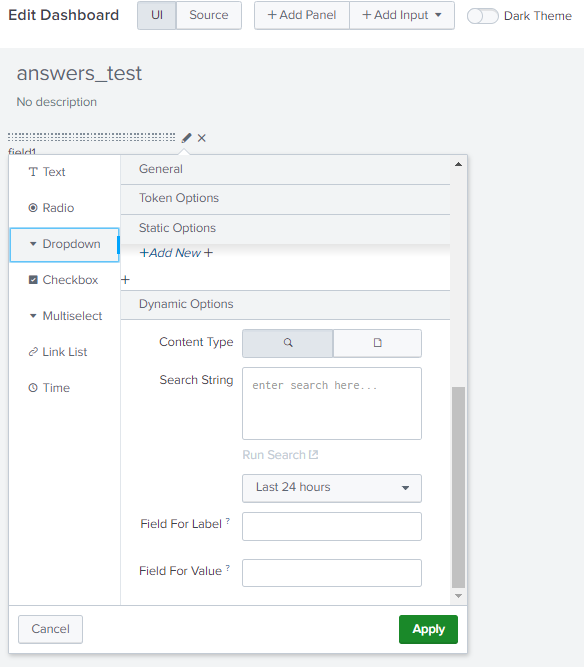Click the pencil edit icon for field1

coord(186,138)
